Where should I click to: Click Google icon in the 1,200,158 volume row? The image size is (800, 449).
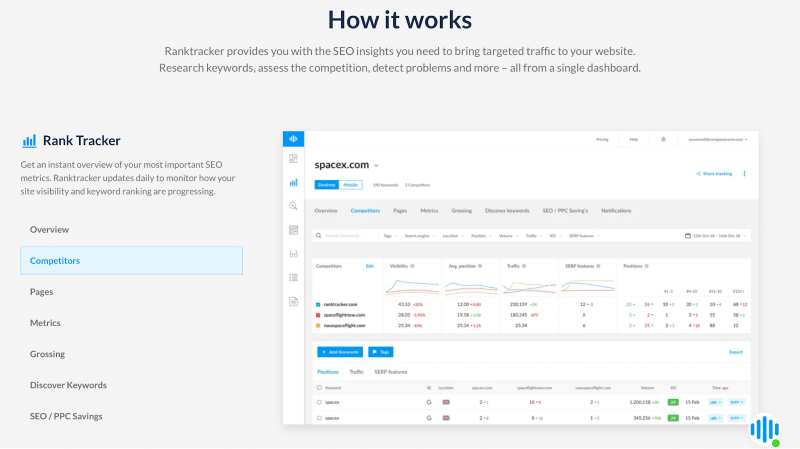(x=429, y=402)
